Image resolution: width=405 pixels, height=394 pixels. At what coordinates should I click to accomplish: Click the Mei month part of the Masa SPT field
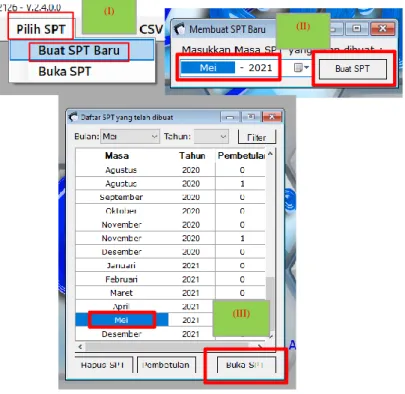[x=208, y=68]
